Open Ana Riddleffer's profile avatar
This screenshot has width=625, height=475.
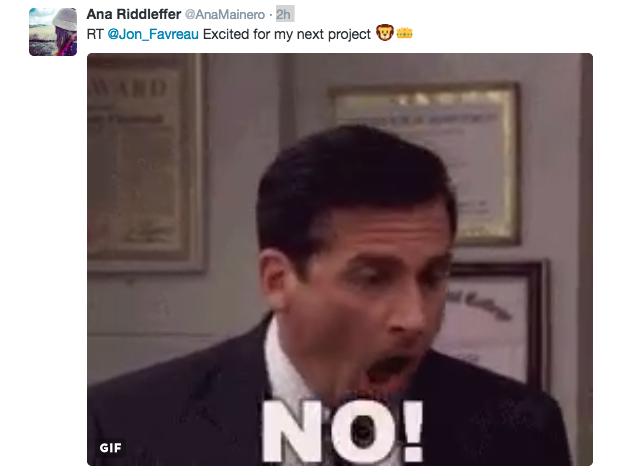click(x=53, y=32)
